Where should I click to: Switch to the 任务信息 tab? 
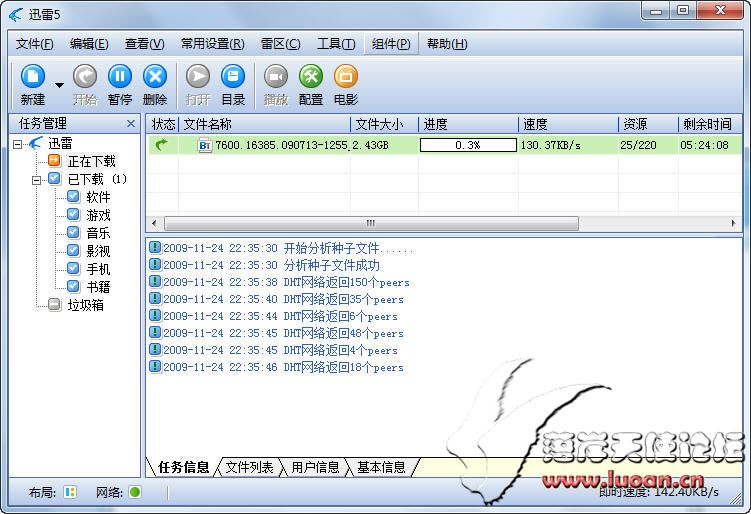point(183,467)
